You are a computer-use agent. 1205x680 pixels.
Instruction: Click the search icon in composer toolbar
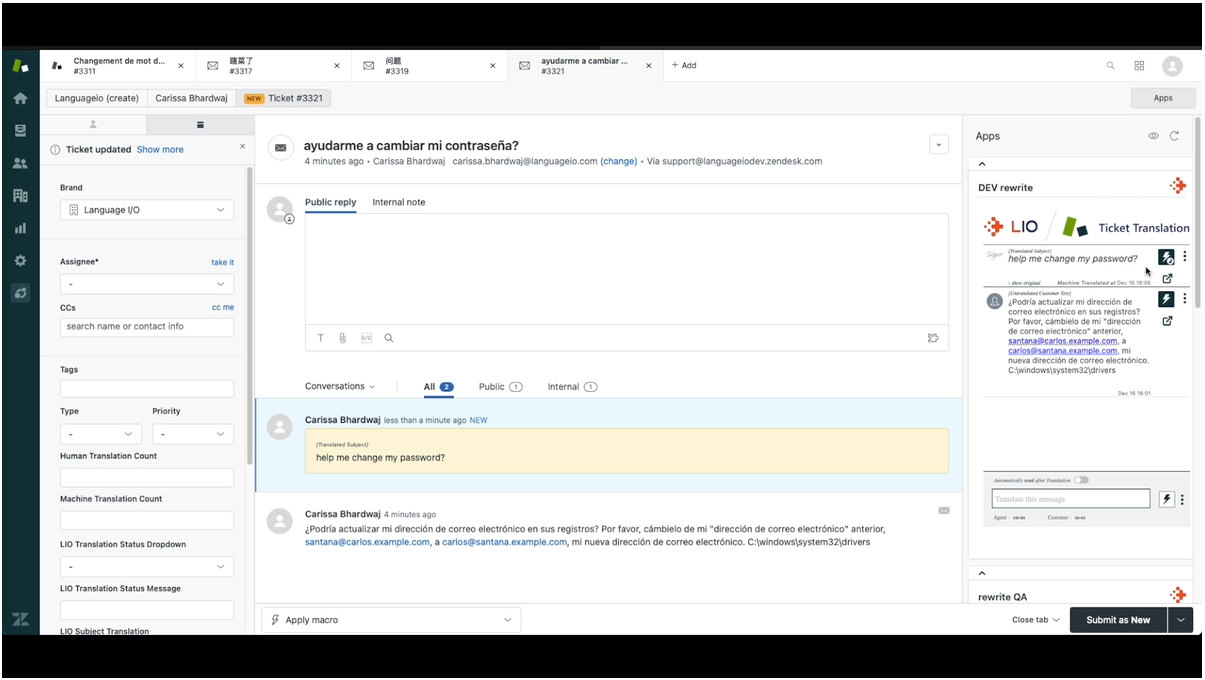tap(389, 338)
